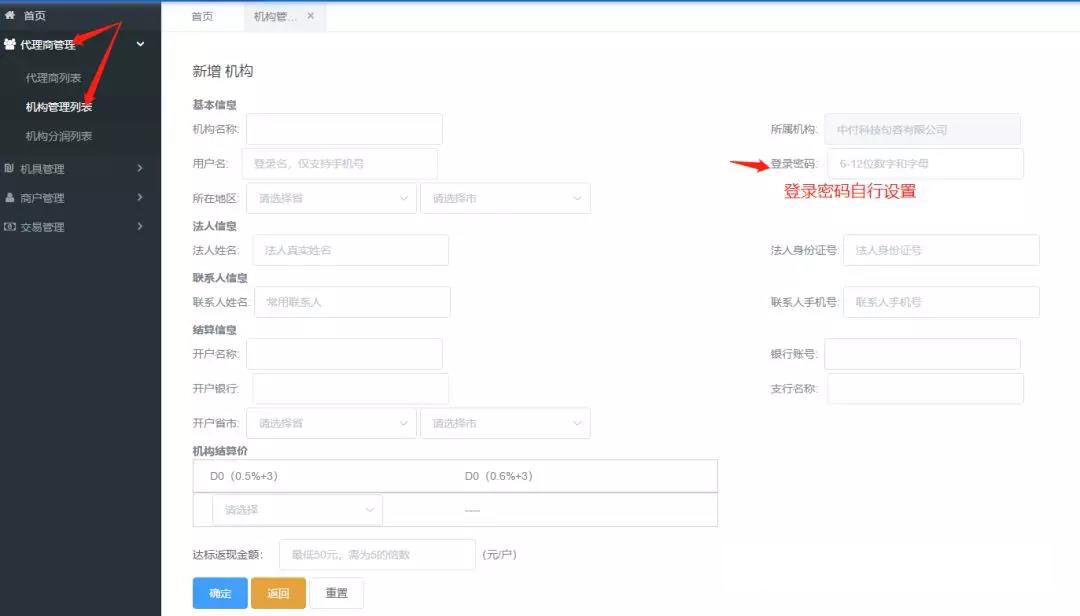
Task: Click the blue 确定 confirm button
Action: pyautogui.click(x=219, y=592)
